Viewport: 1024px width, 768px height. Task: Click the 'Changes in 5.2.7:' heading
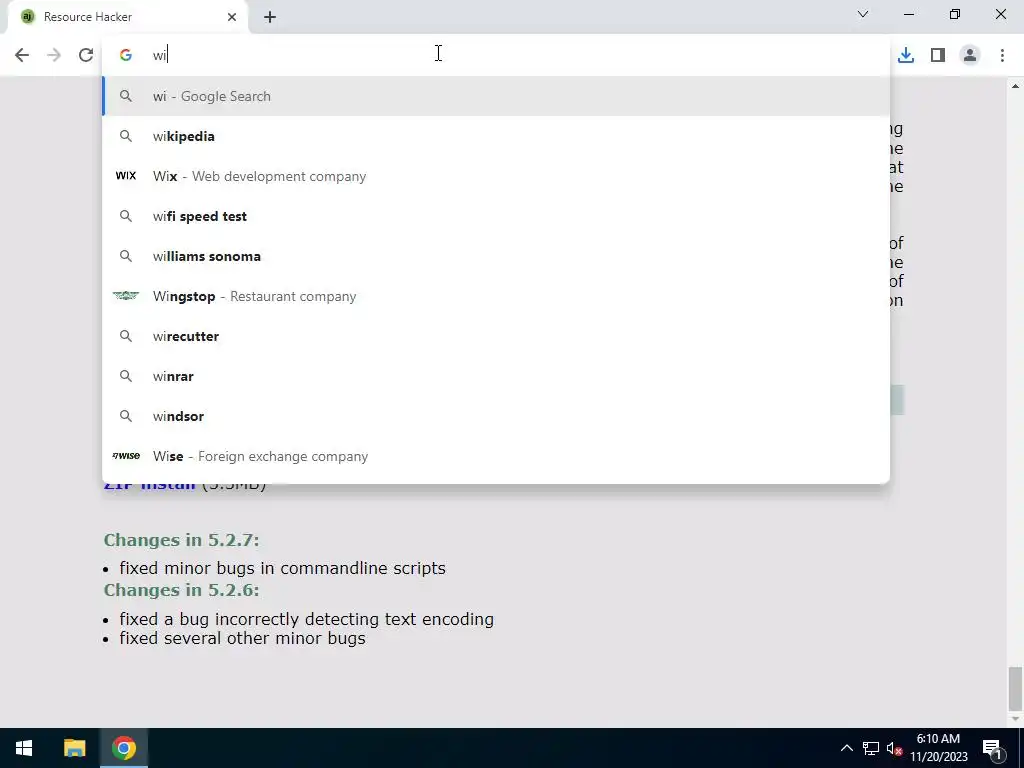tap(181, 540)
